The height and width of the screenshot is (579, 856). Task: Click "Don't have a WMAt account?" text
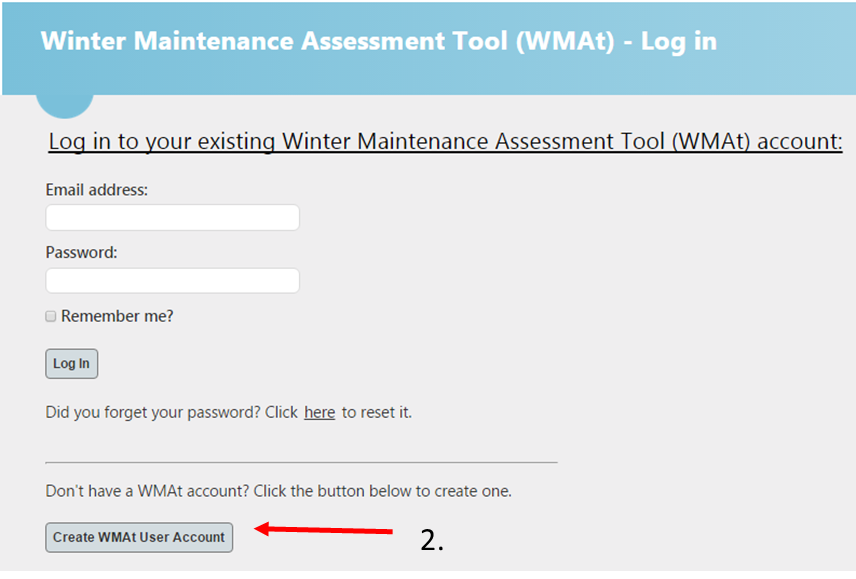(x=148, y=491)
